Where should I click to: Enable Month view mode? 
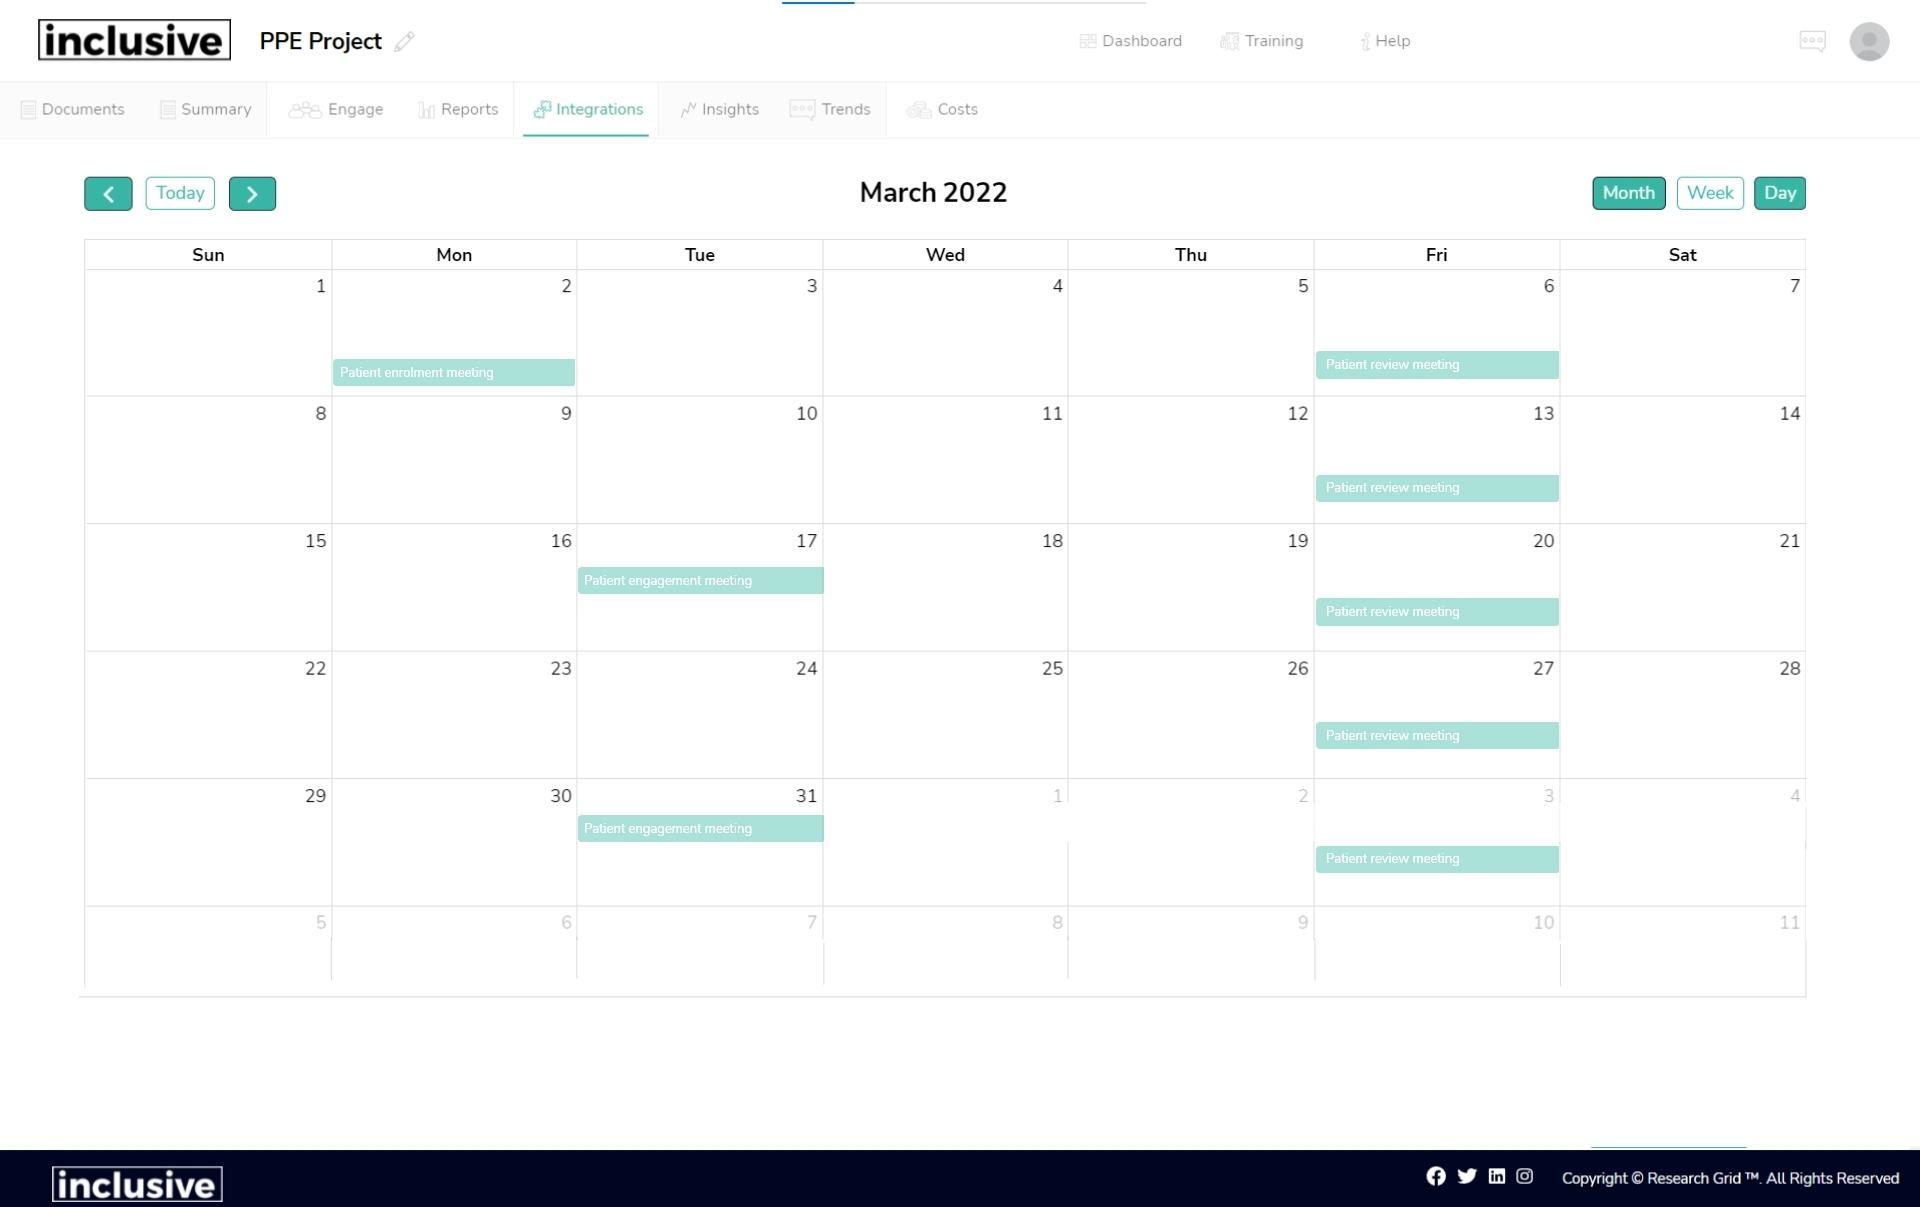1628,193
